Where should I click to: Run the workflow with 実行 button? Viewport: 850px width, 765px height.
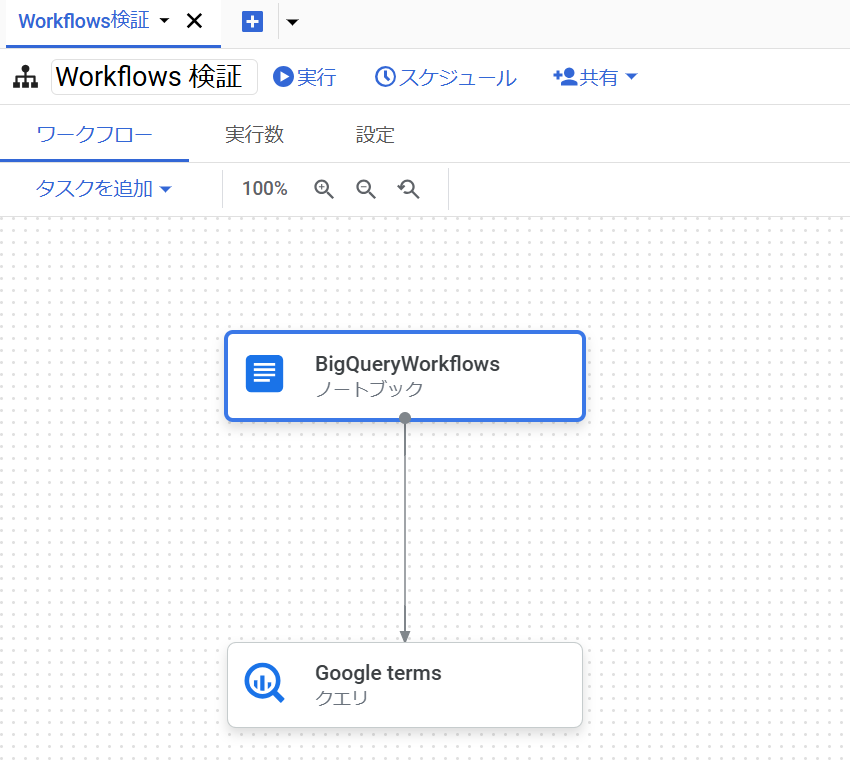coord(305,77)
